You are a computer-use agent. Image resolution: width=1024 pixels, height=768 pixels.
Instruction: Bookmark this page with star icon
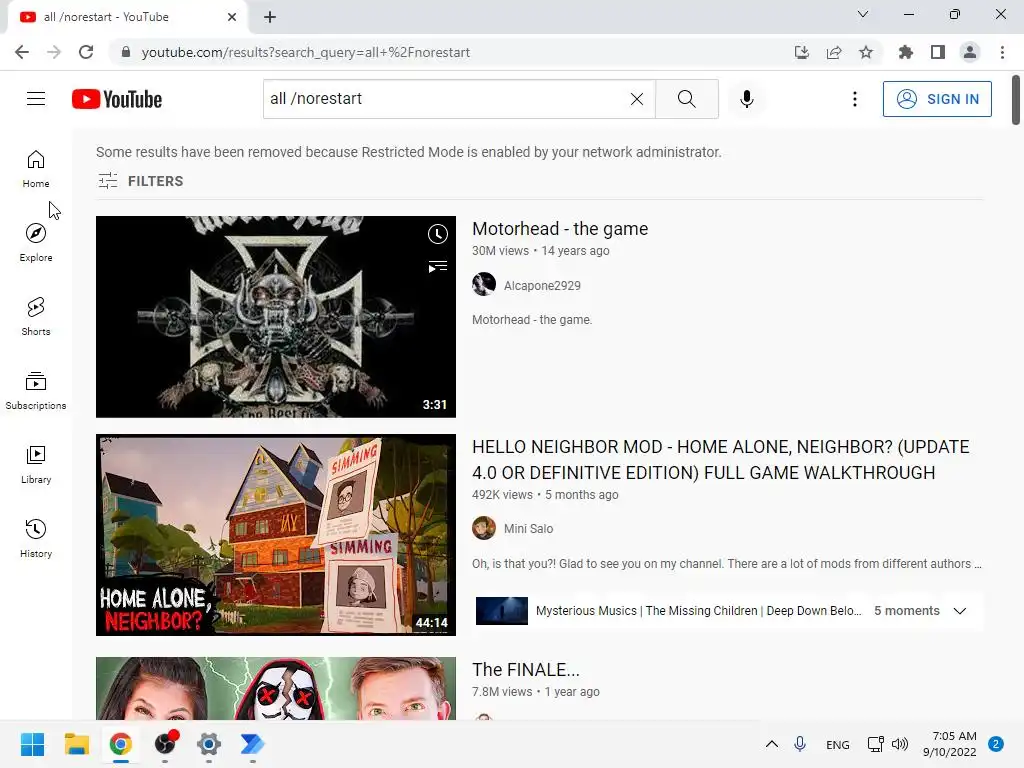pyautogui.click(x=866, y=52)
